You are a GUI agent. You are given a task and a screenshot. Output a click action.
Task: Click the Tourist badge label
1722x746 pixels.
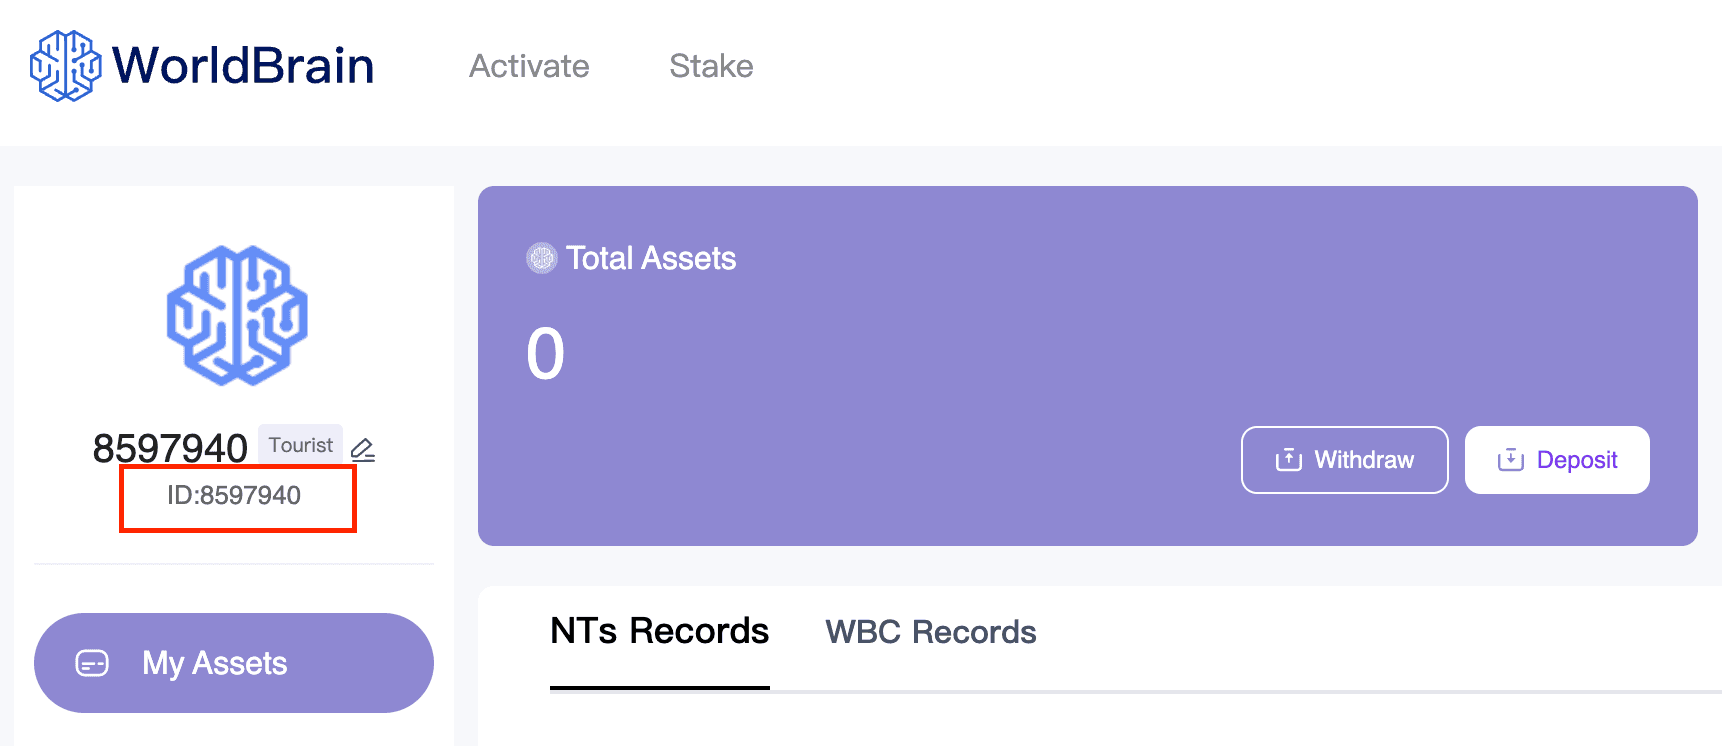(300, 444)
